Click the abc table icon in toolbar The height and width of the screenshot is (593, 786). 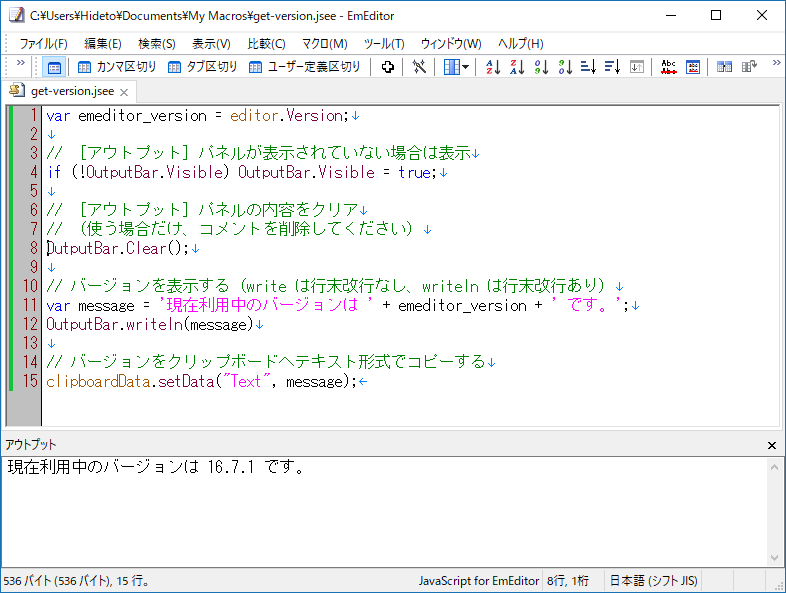click(693, 67)
